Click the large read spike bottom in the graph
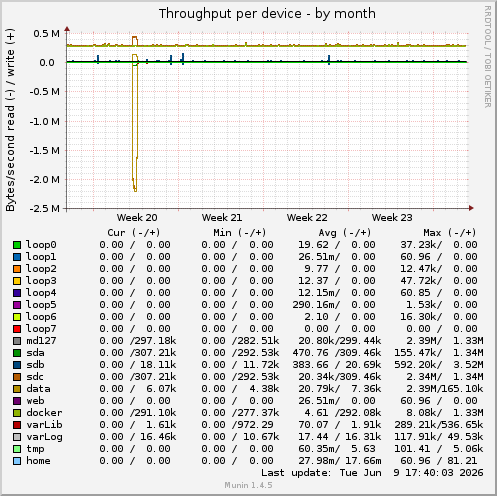 [135, 190]
